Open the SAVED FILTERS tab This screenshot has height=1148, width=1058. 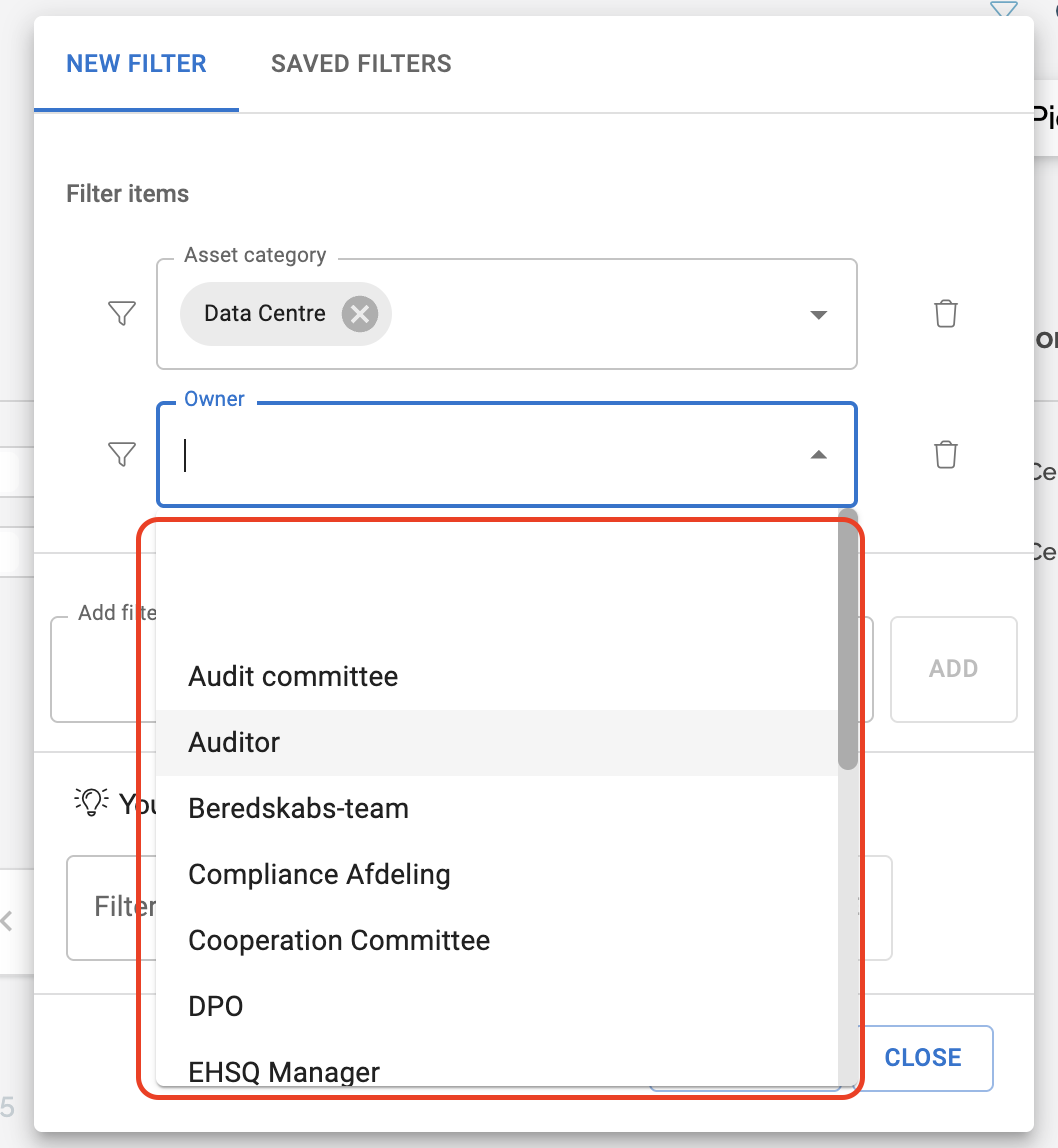[x=361, y=64]
